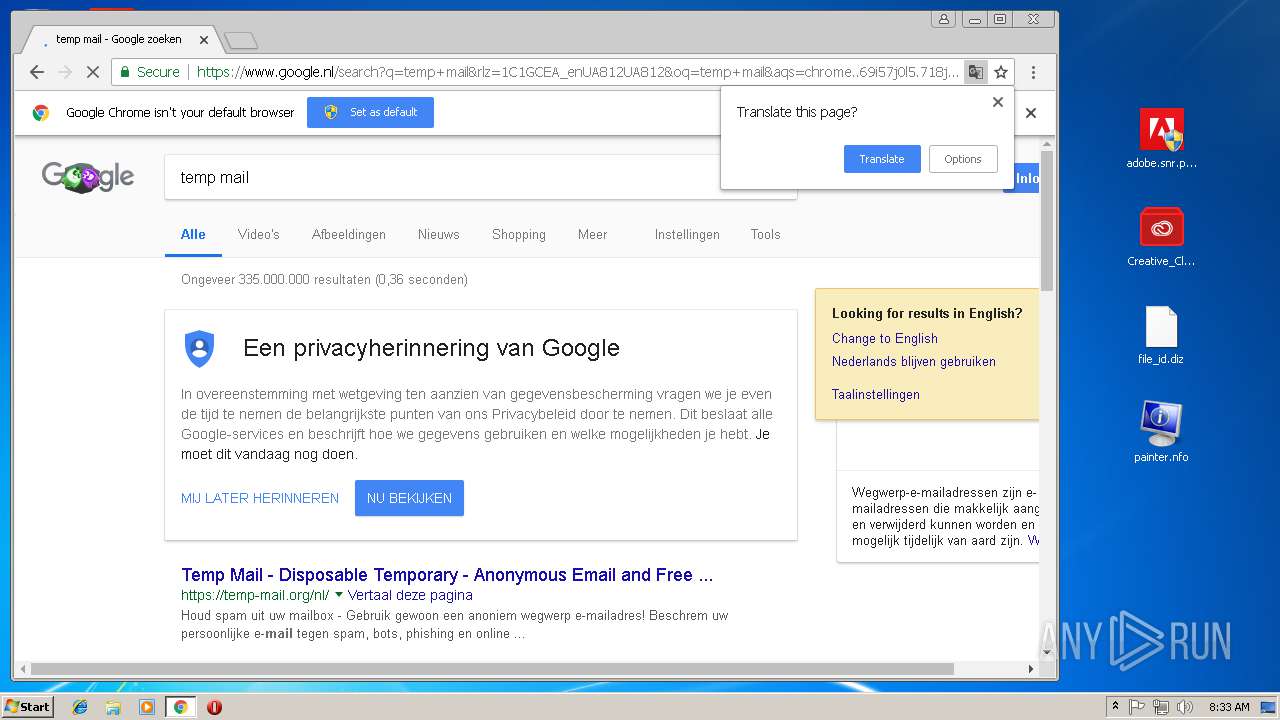This screenshot has height=720, width=1280.
Task: Switch to Video's search tab
Action: (259, 234)
